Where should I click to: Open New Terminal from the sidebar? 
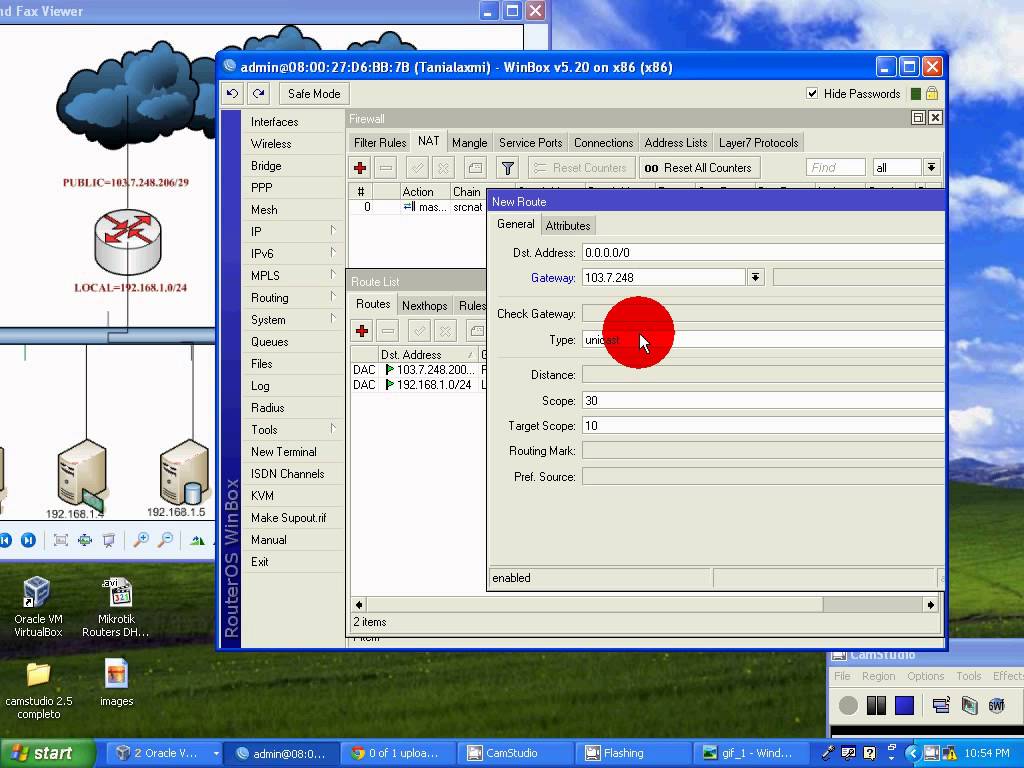click(283, 452)
